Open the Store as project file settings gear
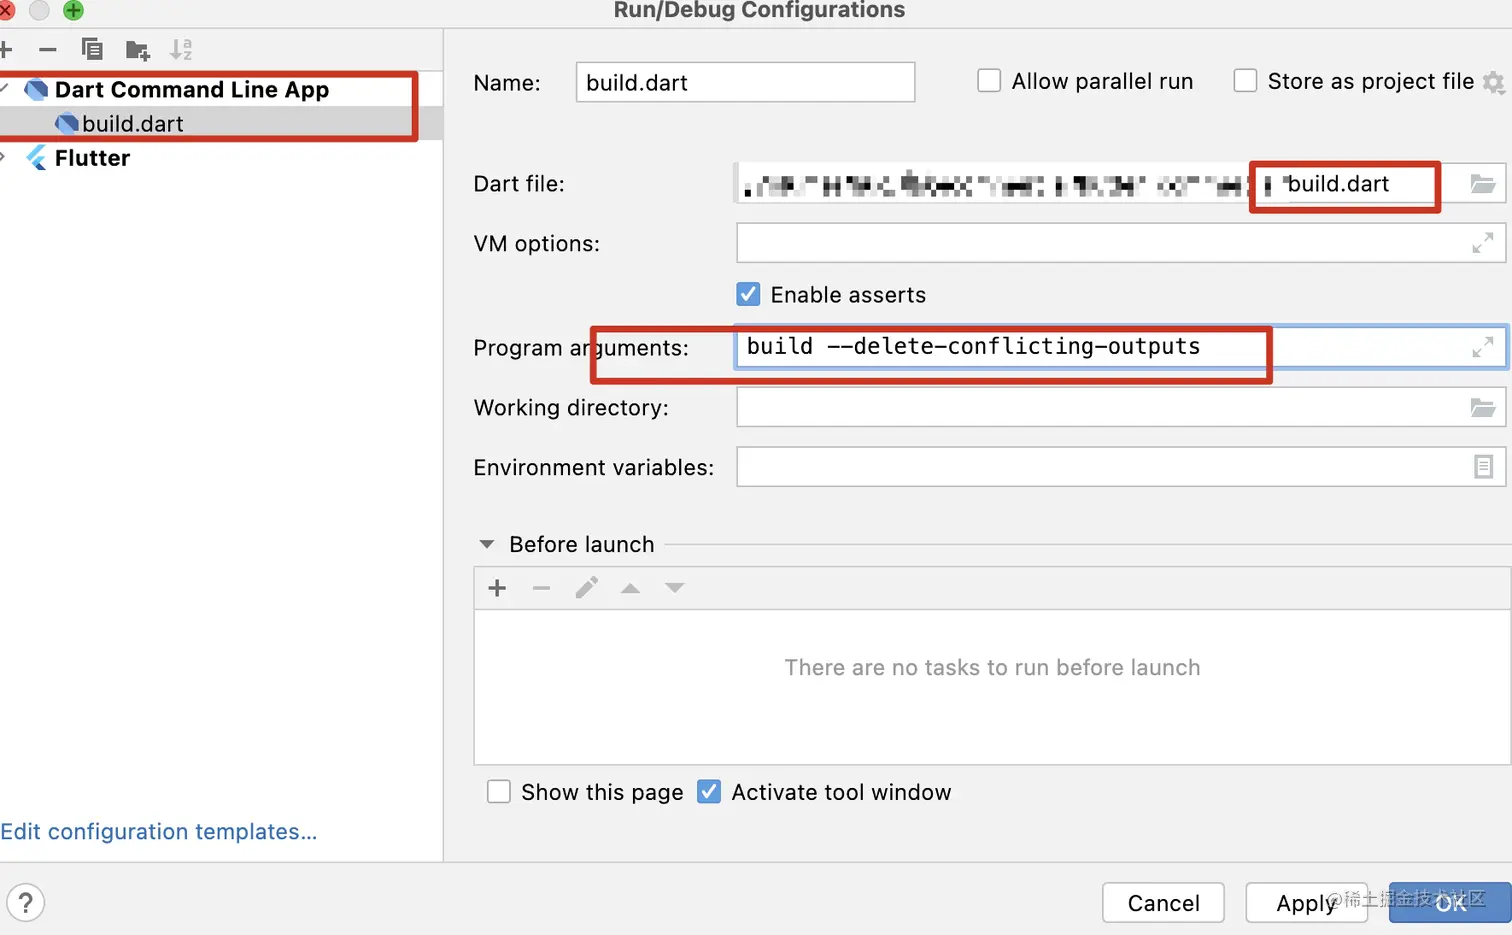1512x935 pixels. pos(1494,82)
